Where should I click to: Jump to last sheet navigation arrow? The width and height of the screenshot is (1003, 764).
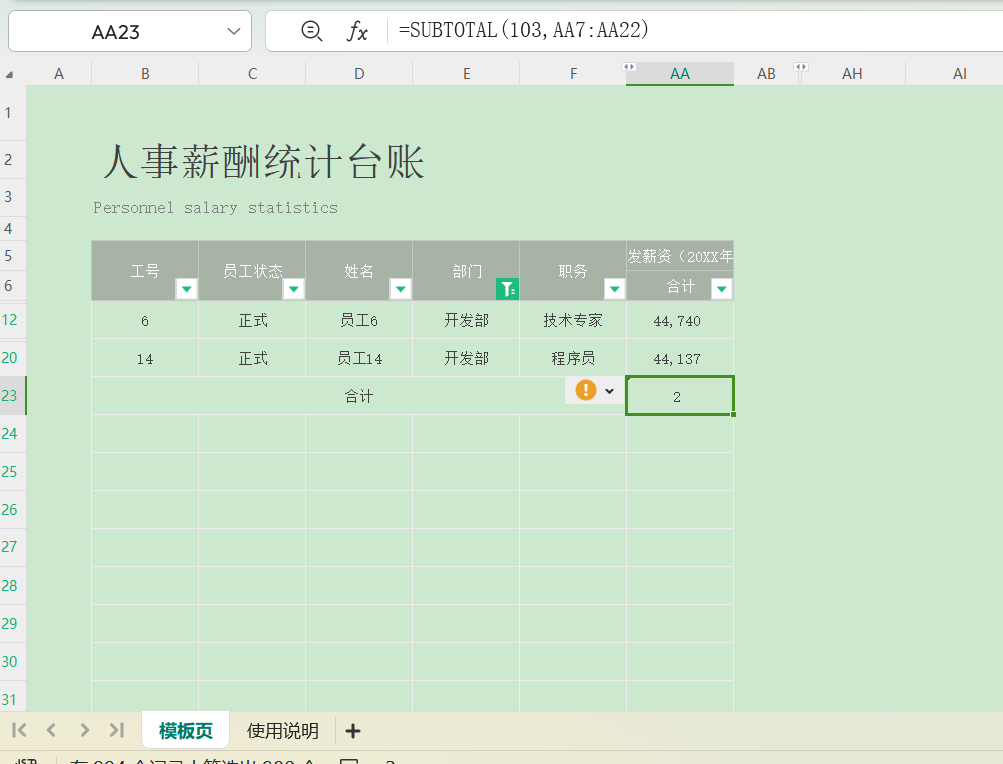pyautogui.click(x=116, y=730)
